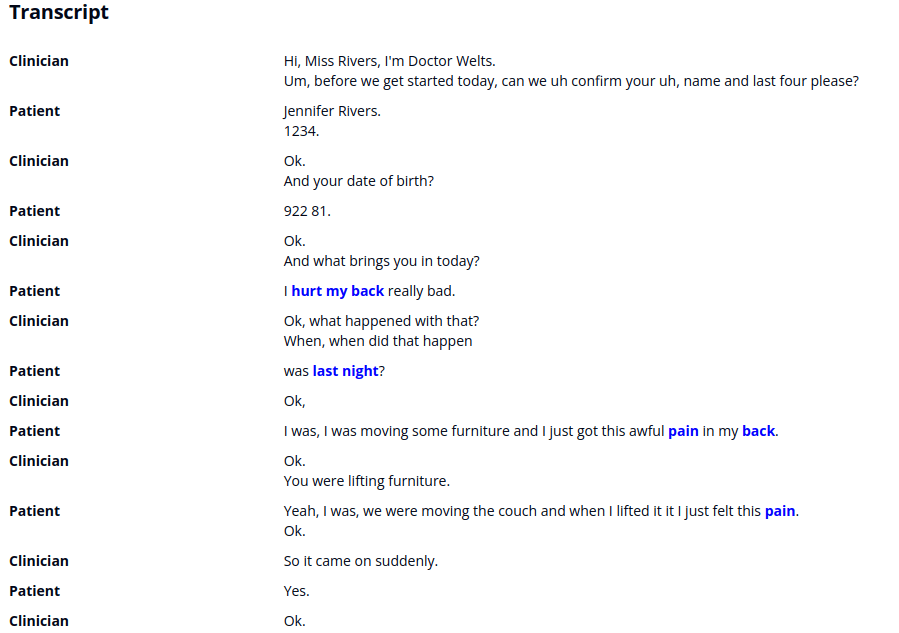Open the highlighted "last night" term
This screenshot has height=633, width=899.
[x=345, y=371]
